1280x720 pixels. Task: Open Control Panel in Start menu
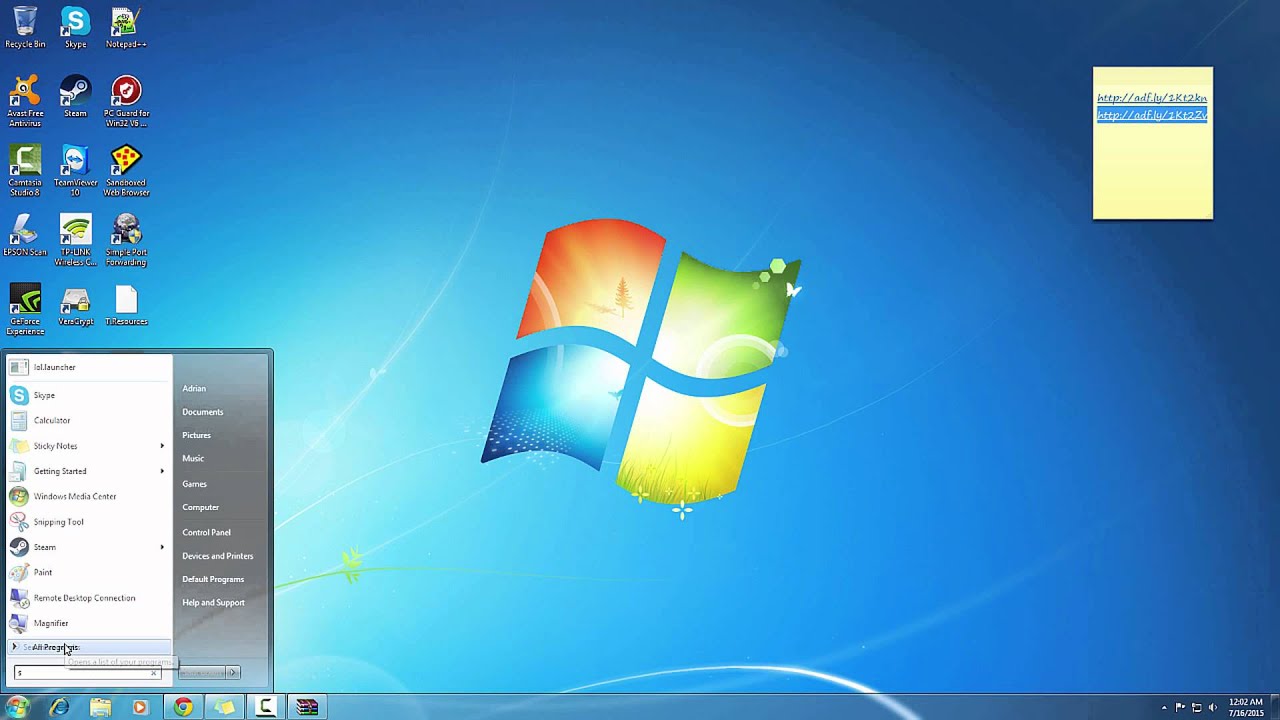(207, 532)
